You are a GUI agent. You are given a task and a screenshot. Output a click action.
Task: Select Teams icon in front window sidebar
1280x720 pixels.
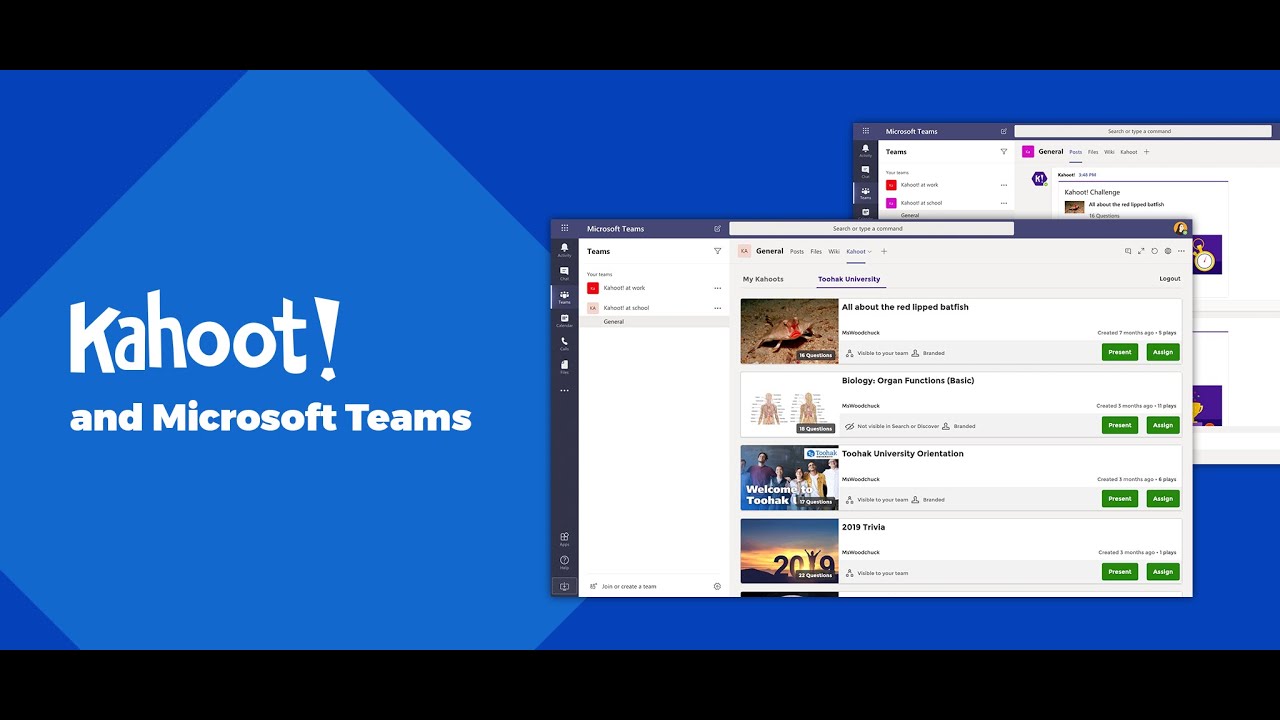(x=565, y=296)
